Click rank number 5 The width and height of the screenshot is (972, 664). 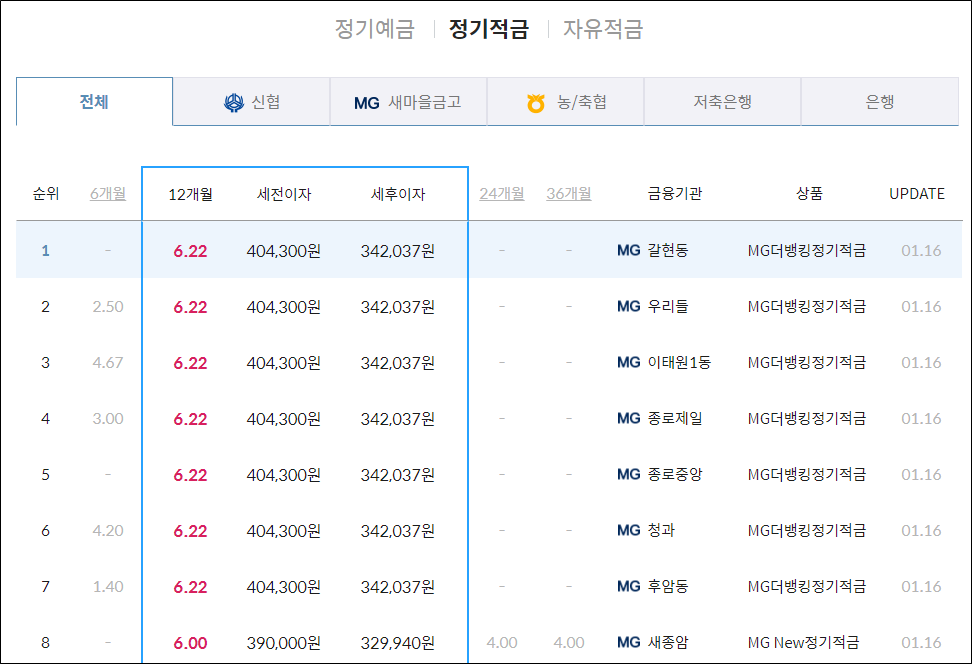tap(45, 474)
